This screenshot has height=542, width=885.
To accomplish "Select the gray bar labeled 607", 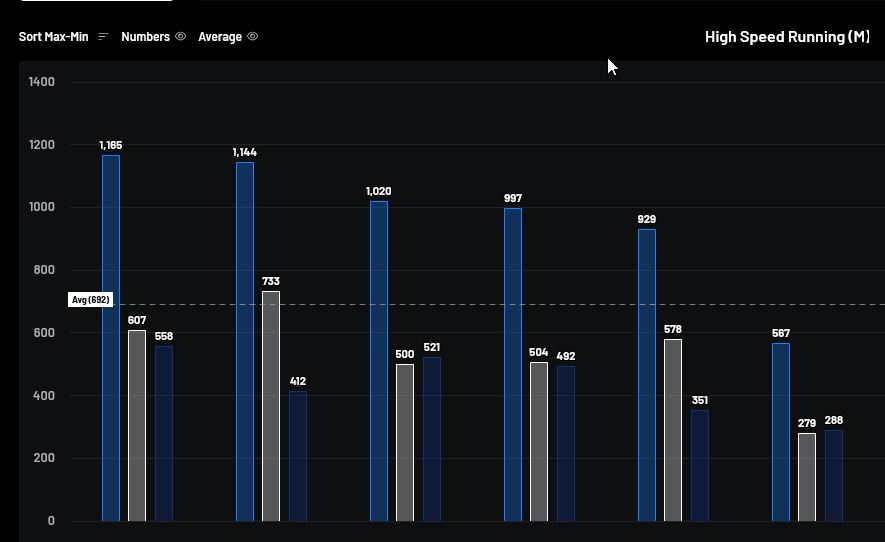I will [x=137, y=426].
